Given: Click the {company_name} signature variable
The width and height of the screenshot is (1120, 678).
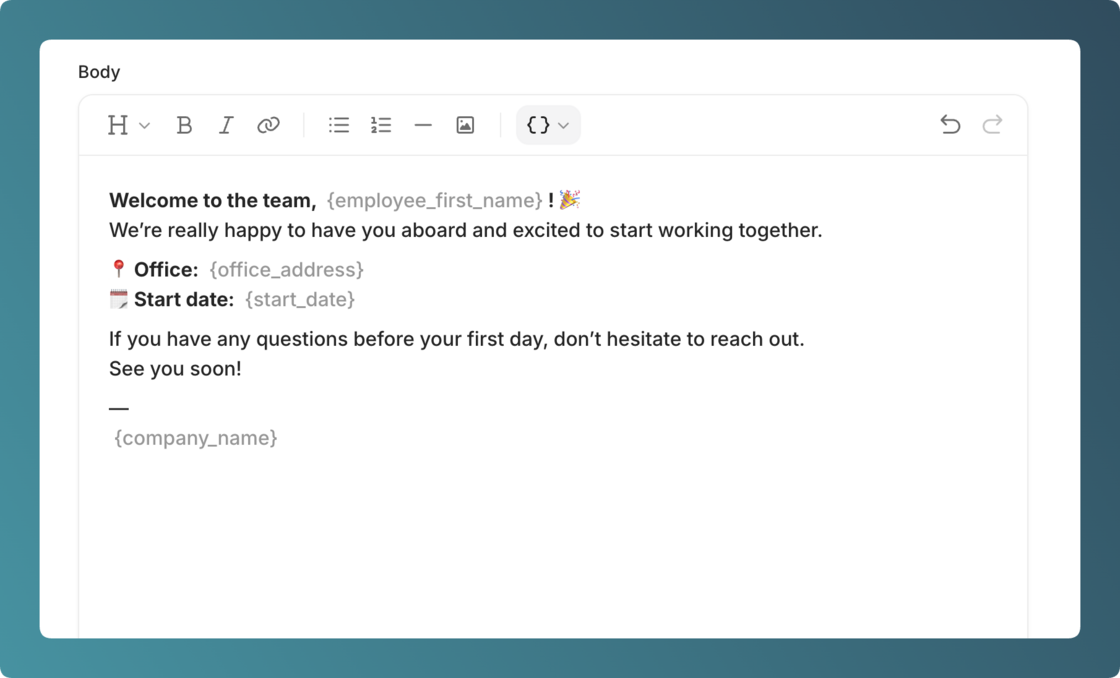Looking at the screenshot, I should pos(196,438).
